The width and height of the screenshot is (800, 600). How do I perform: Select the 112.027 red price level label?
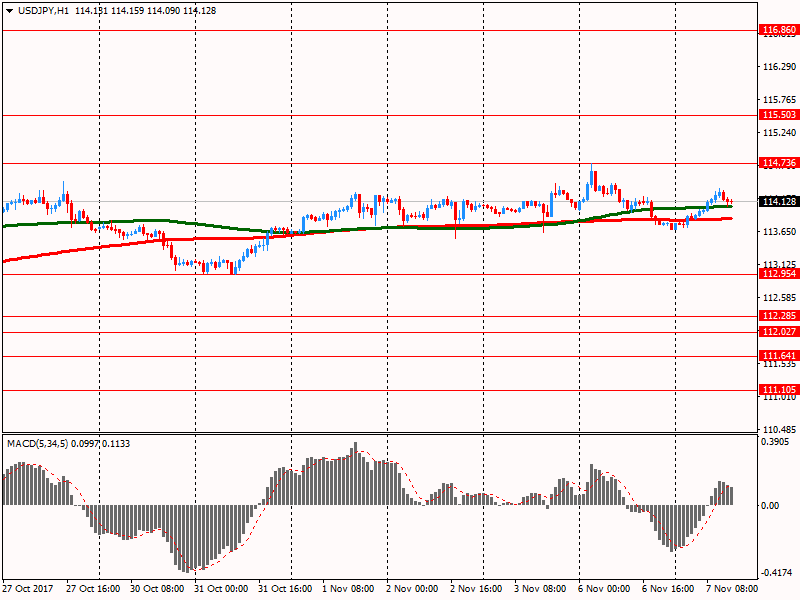point(779,332)
